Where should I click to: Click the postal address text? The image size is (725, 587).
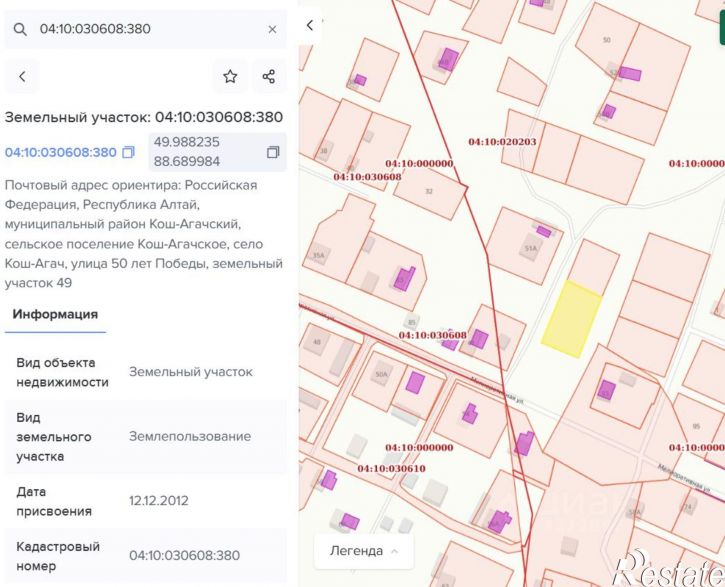coord(143,234)
